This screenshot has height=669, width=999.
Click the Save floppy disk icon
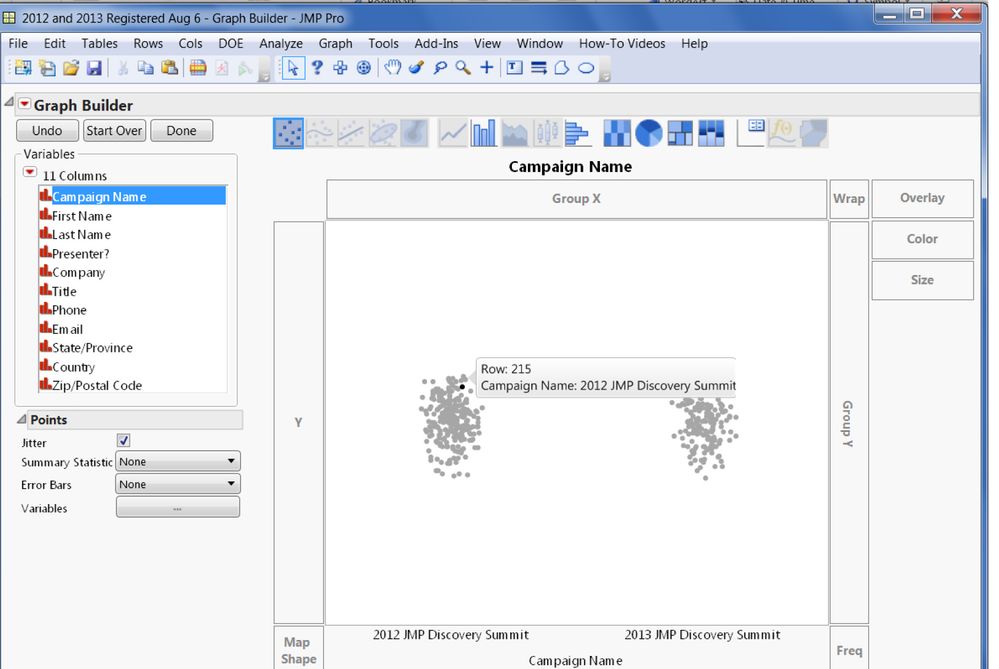94,68
